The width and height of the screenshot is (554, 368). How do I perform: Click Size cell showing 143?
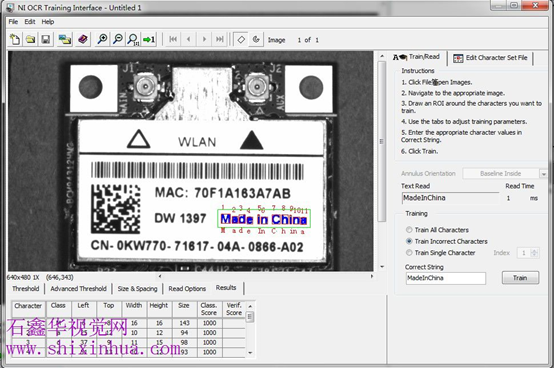point(184,323)
